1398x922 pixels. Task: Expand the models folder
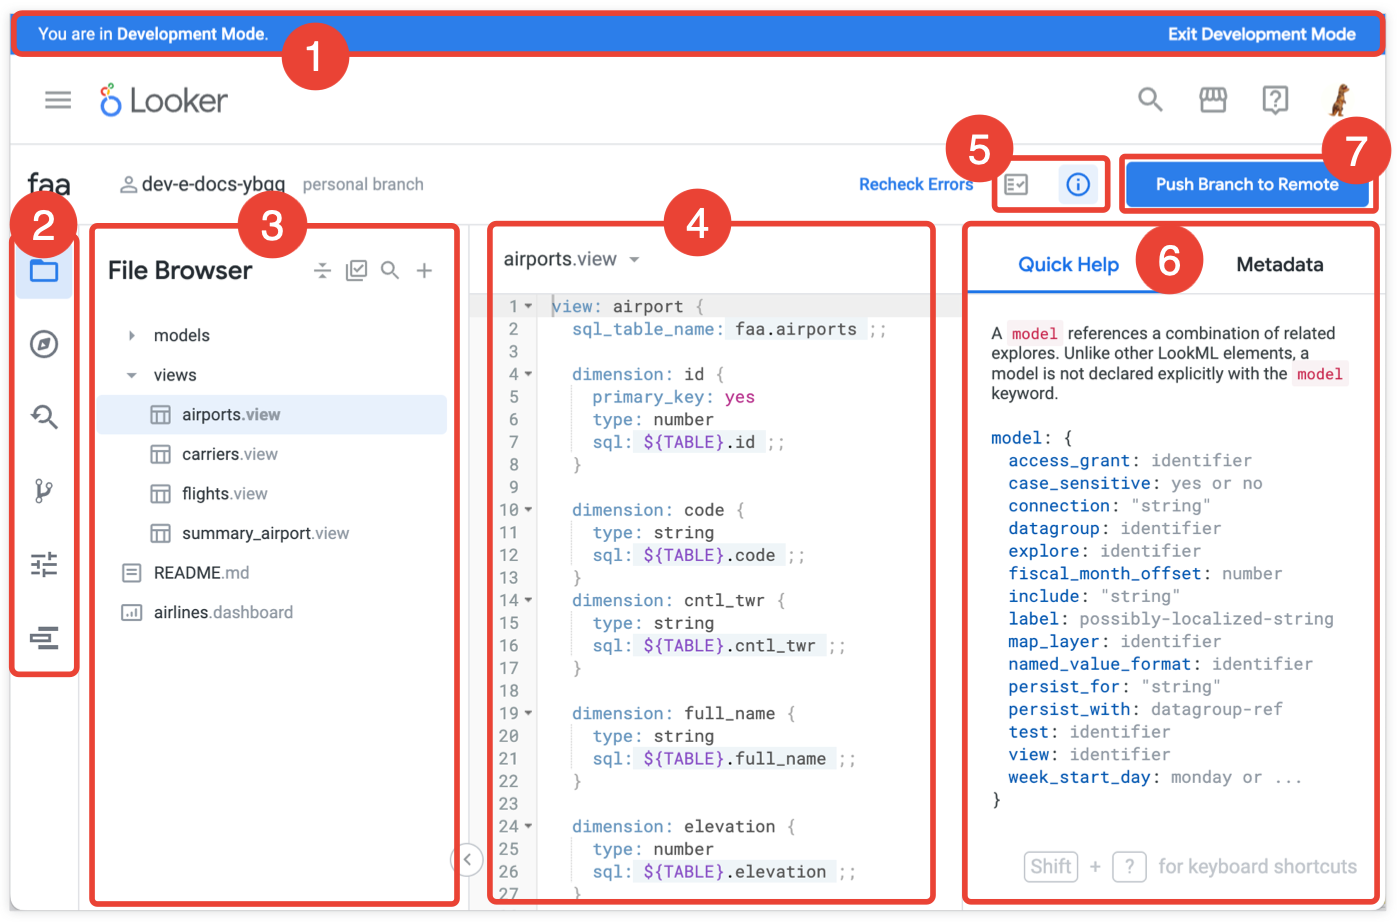click(132, 336)
